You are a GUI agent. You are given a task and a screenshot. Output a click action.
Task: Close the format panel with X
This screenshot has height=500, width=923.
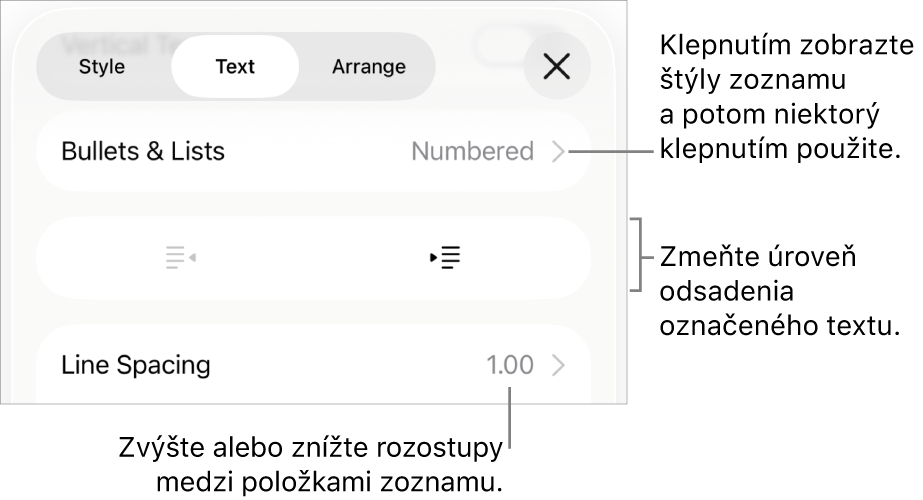tap(556, 67)
